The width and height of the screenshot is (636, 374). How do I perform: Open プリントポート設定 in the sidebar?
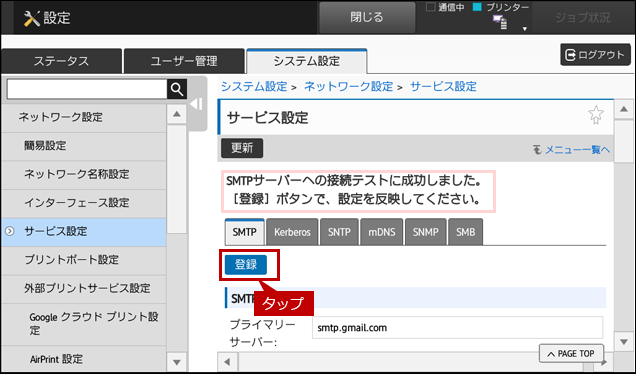[x=84, y=260]
